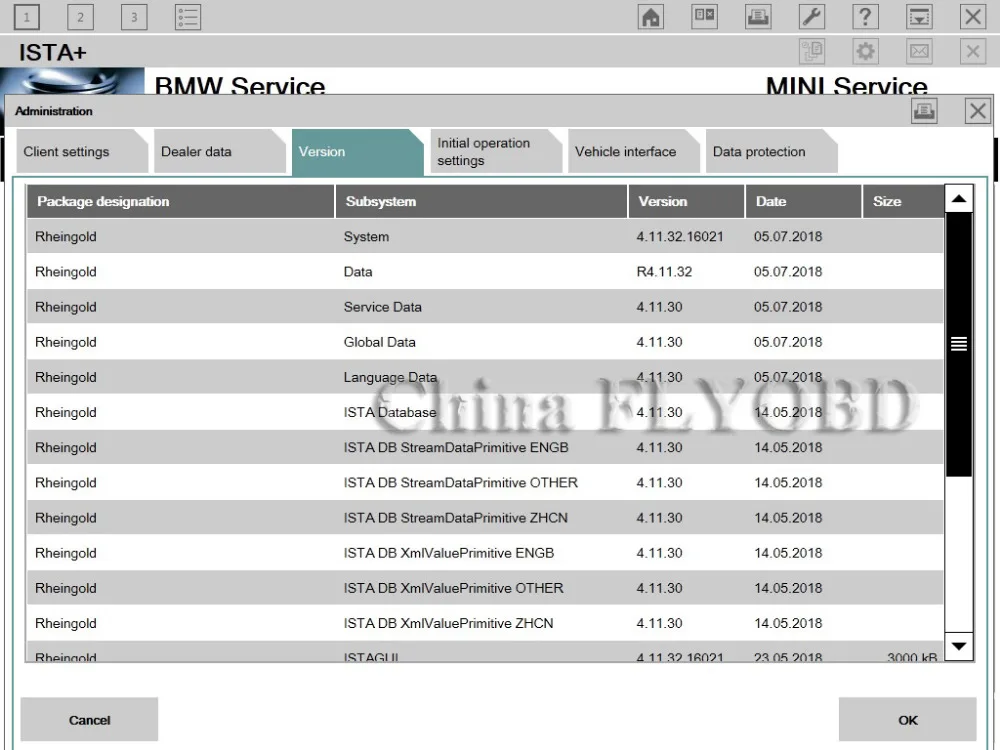
Task: Click the Date column header
Action: [804, 202]
